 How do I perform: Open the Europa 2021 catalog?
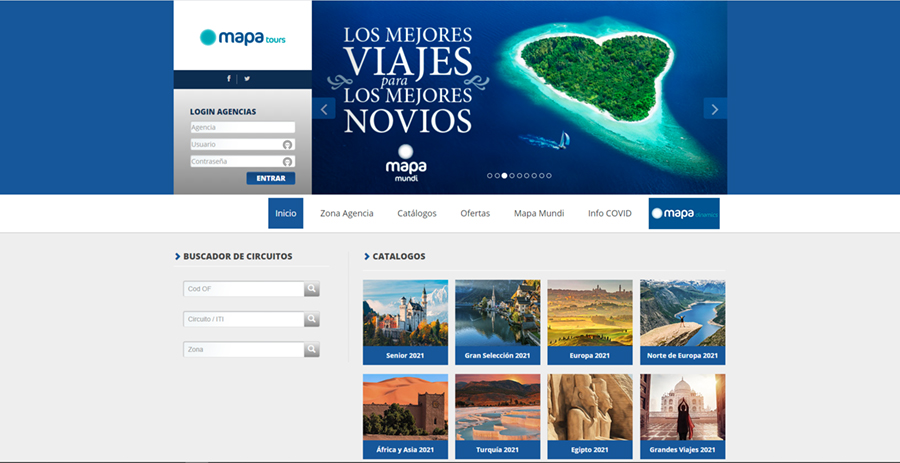coord(590,322)
